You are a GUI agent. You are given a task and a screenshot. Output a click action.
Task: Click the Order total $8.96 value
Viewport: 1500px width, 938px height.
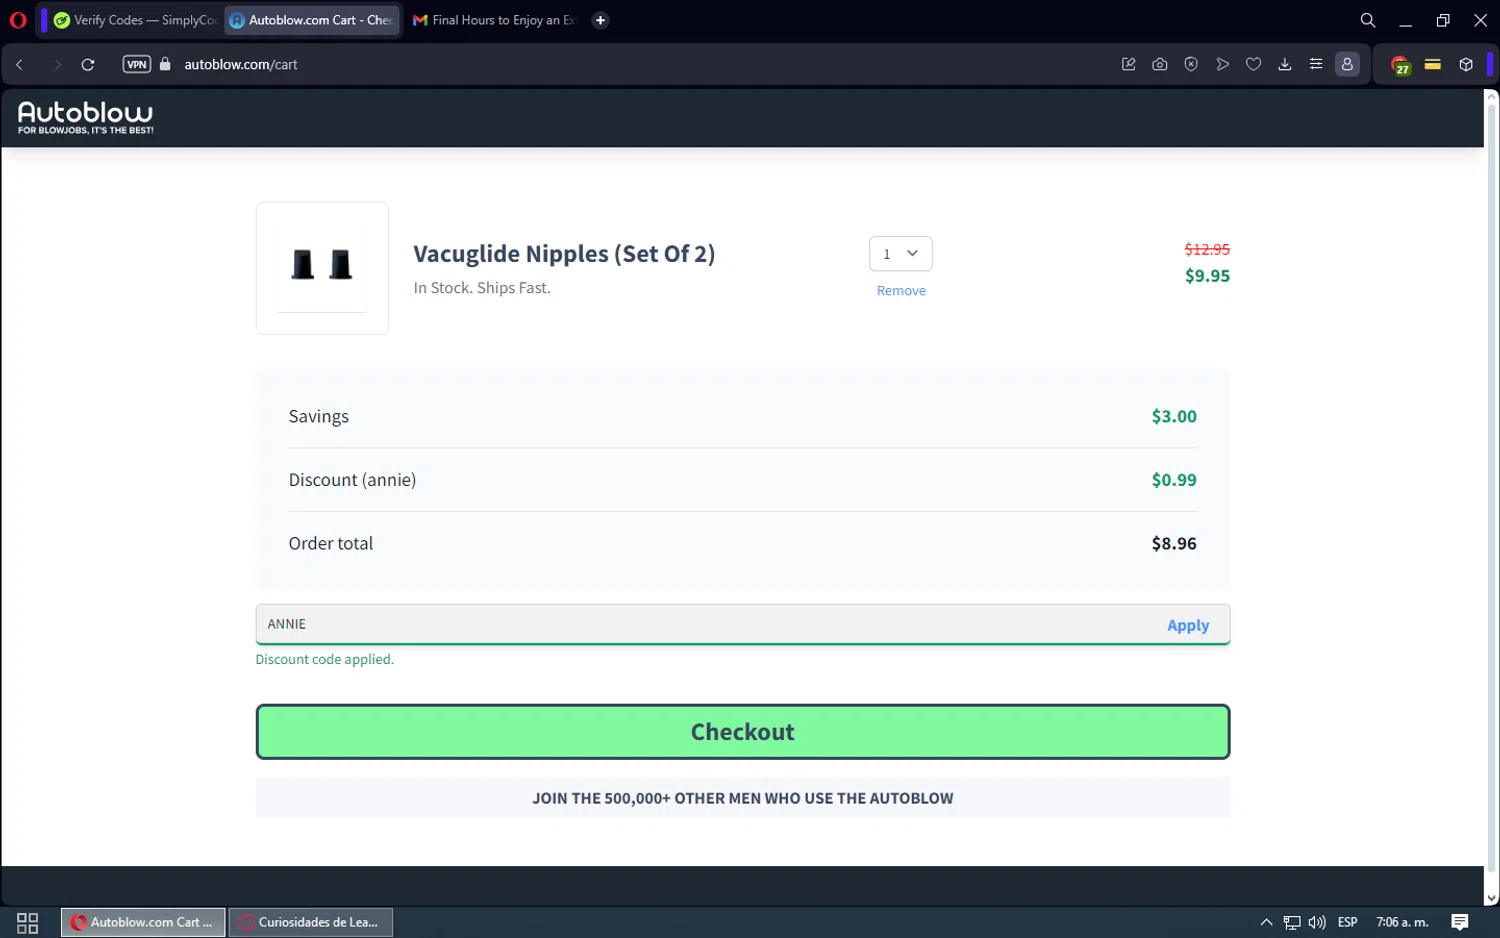tap(1174, 544)
